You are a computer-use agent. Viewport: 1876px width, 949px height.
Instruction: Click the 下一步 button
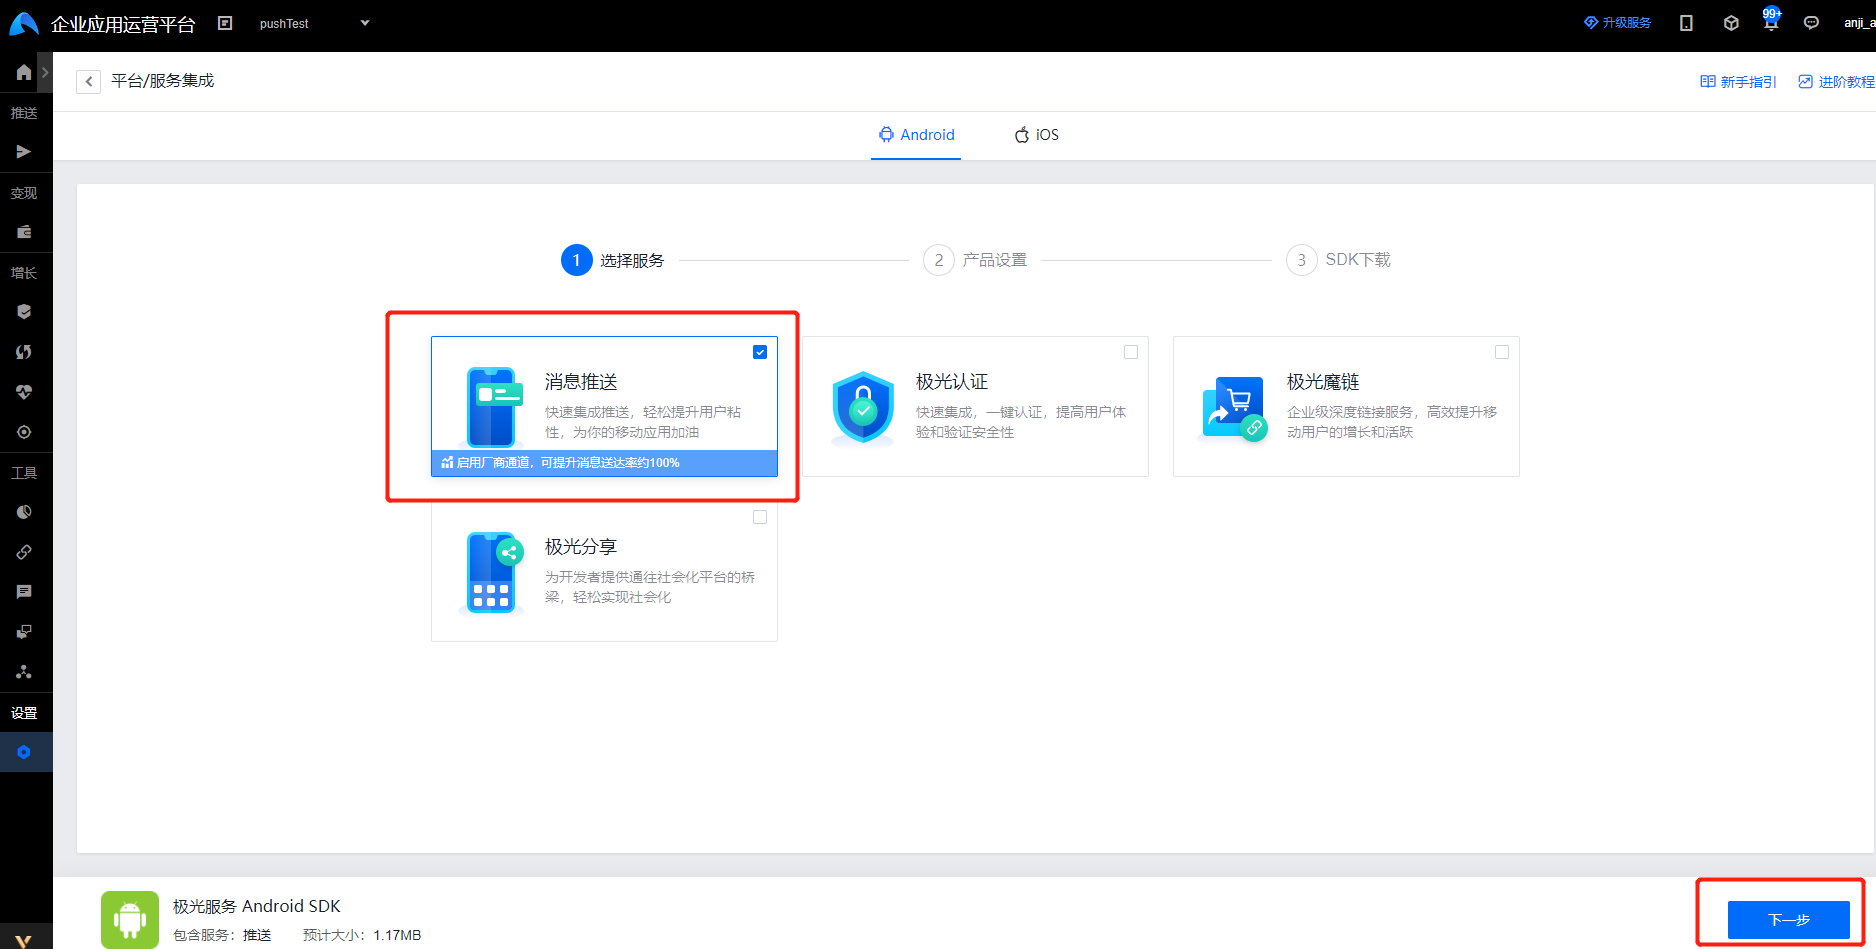coord(1788,919)
